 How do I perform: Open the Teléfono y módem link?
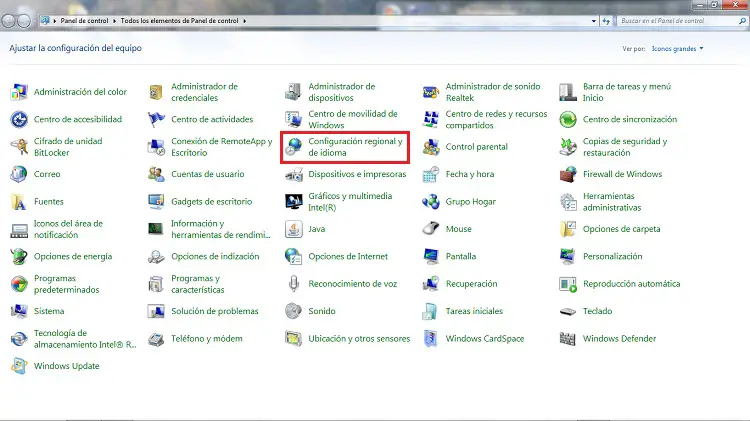point(207,339)
